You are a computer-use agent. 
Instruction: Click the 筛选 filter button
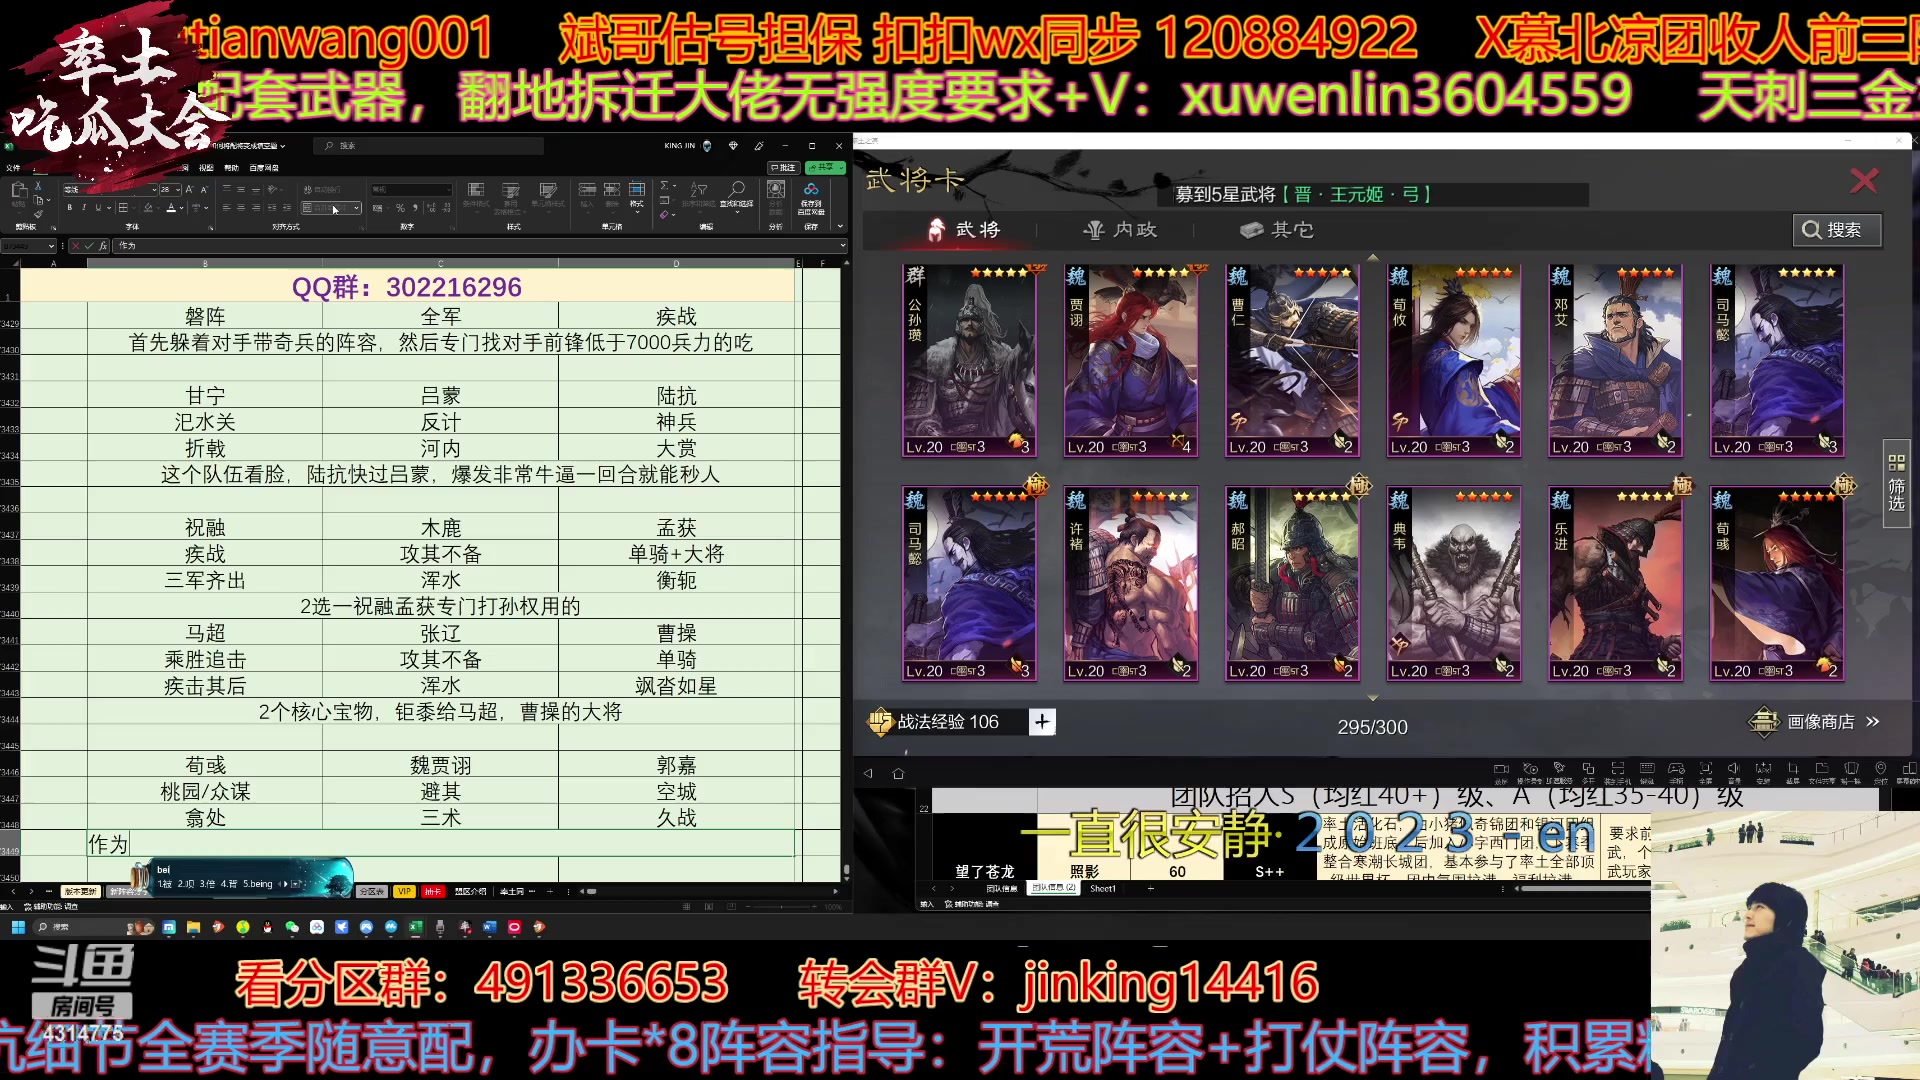coord(1896,484)
